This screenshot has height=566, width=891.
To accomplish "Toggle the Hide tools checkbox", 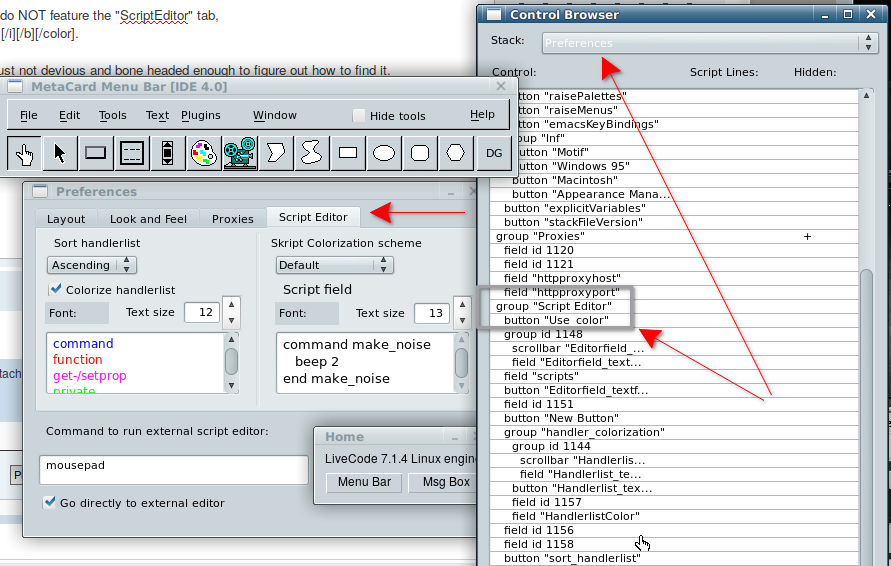I will tap(359, 116).
